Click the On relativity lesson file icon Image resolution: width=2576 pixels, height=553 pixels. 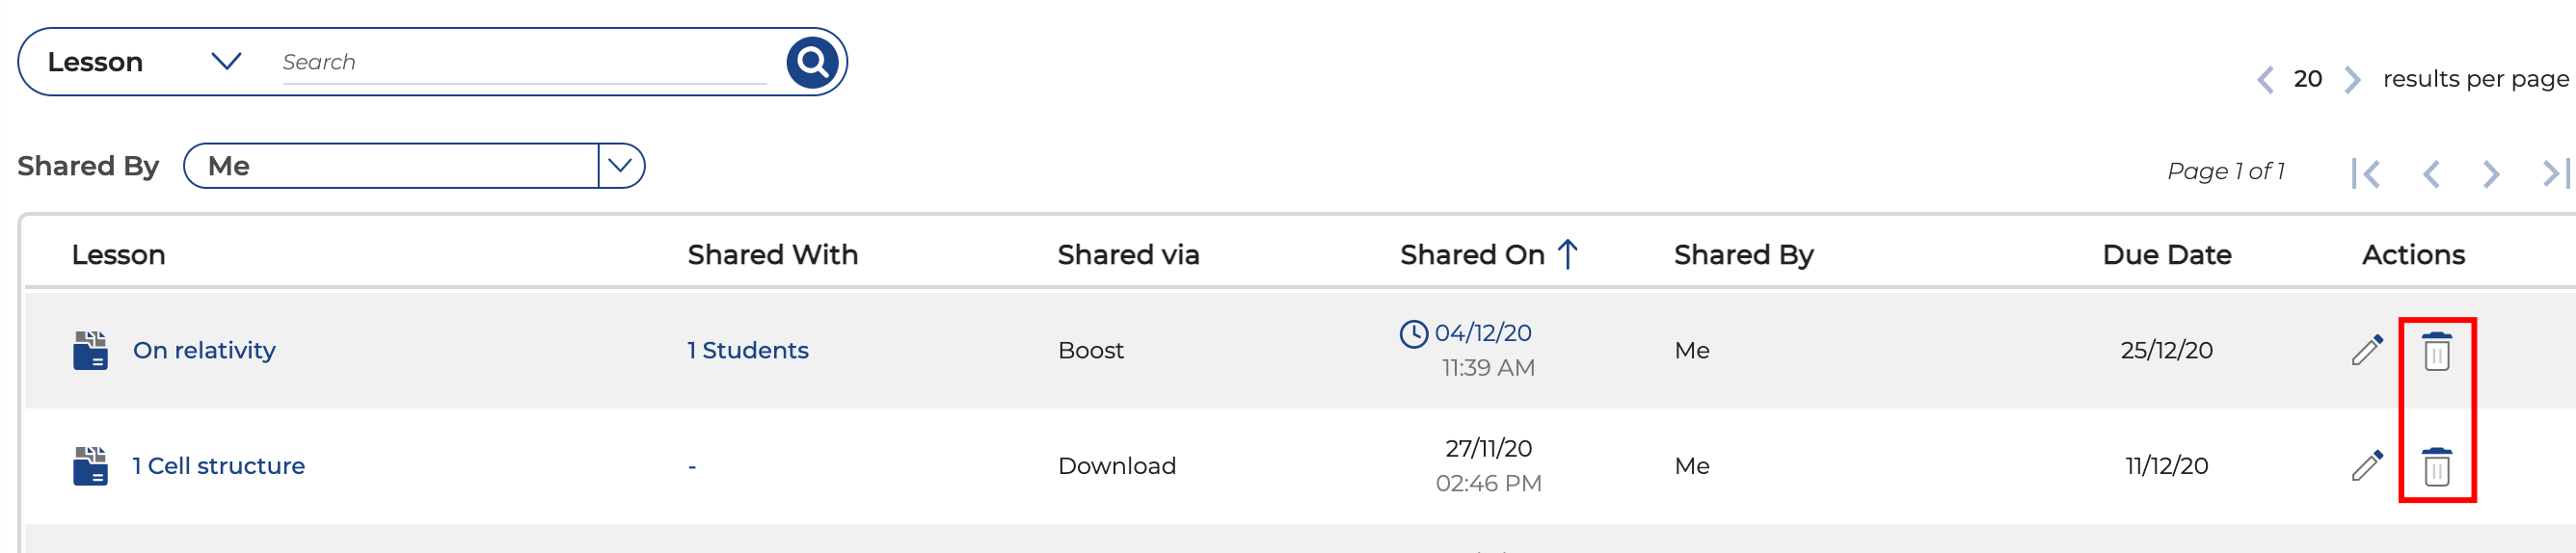coord(90,351)
